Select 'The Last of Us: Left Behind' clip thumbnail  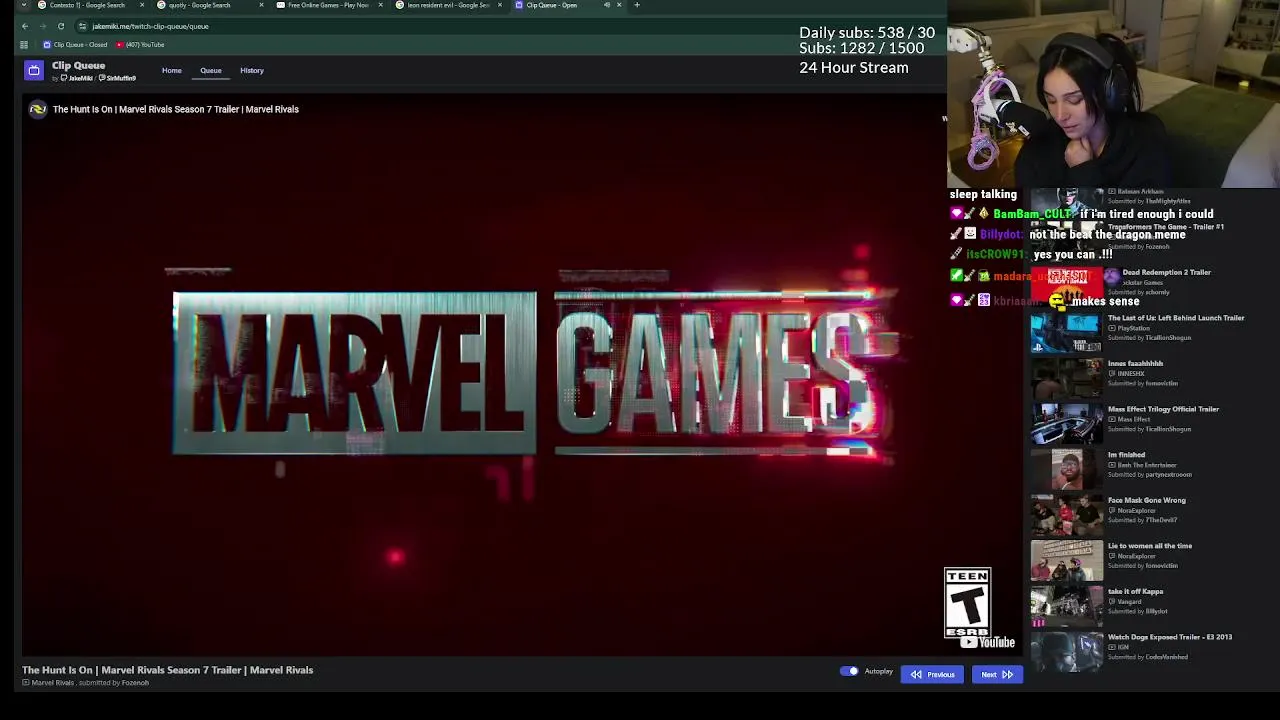[x=1067, y=332]
